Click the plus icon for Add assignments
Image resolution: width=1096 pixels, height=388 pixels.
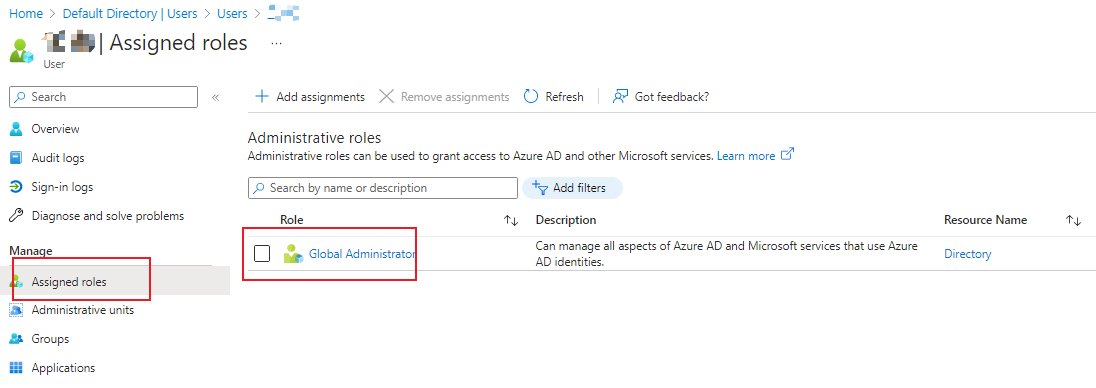click(x=261, y=96)
